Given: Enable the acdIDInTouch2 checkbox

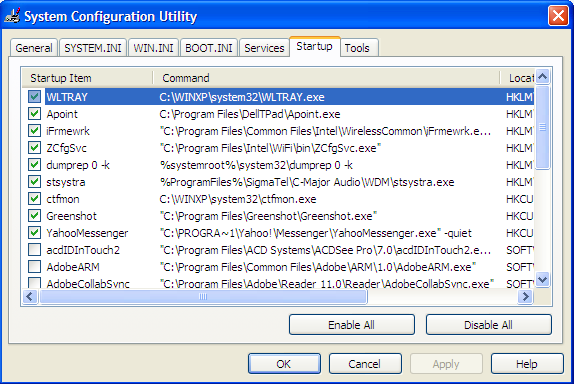Looking at the screenshot, I should pos(34,250).
